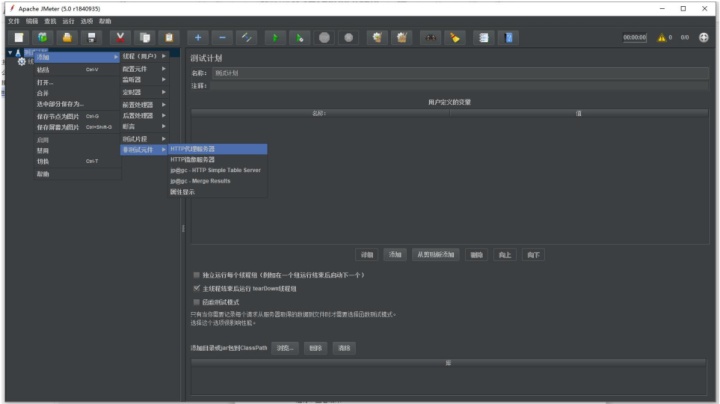Click the Paste clipboard toolbar icon
This screenshot has height=404, width=720.
point(169,38)
